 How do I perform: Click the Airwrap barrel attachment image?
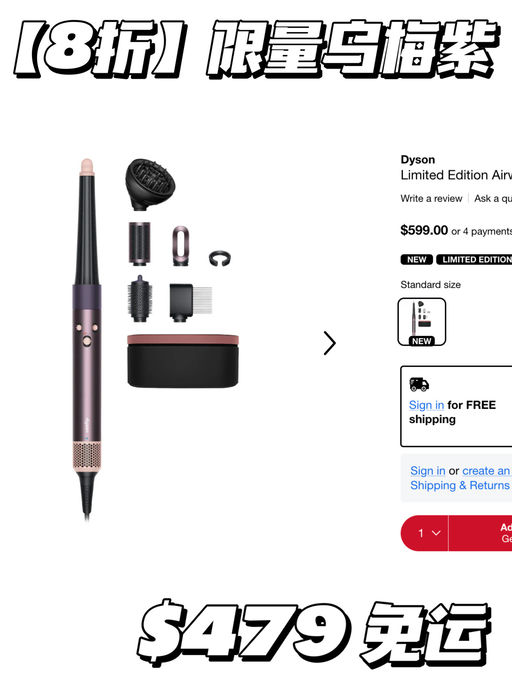pos(139,243)
